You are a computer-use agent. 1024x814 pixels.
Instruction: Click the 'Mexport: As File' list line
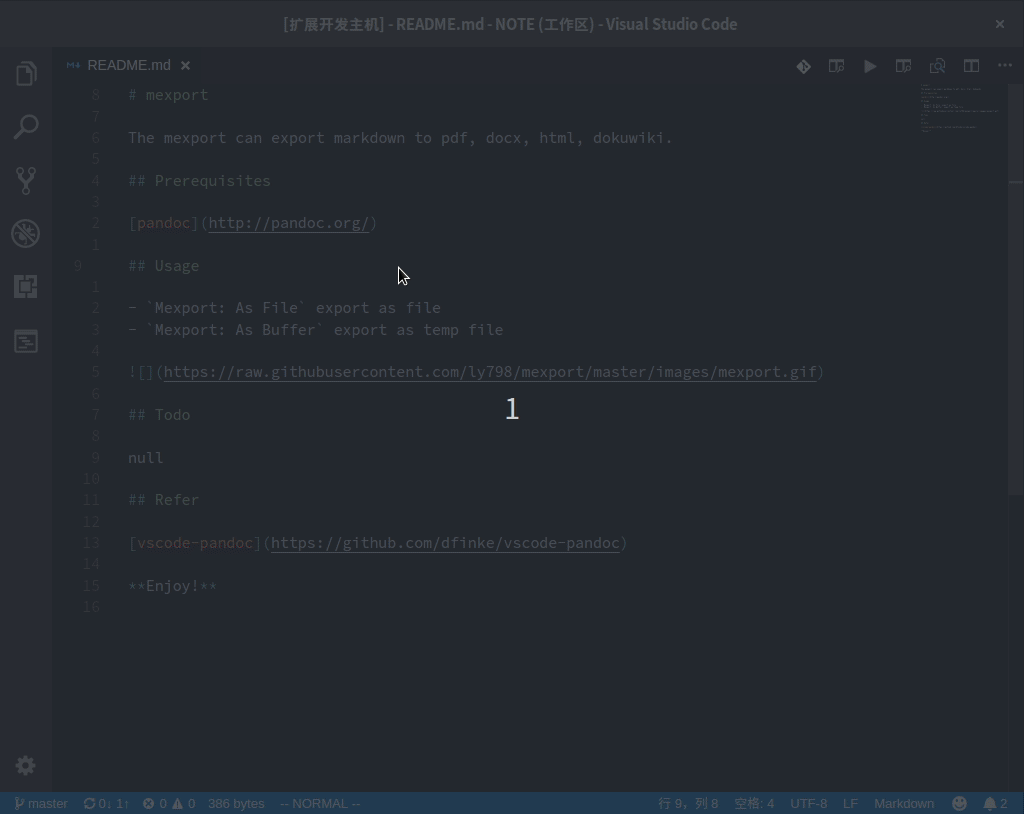point(284,308)
